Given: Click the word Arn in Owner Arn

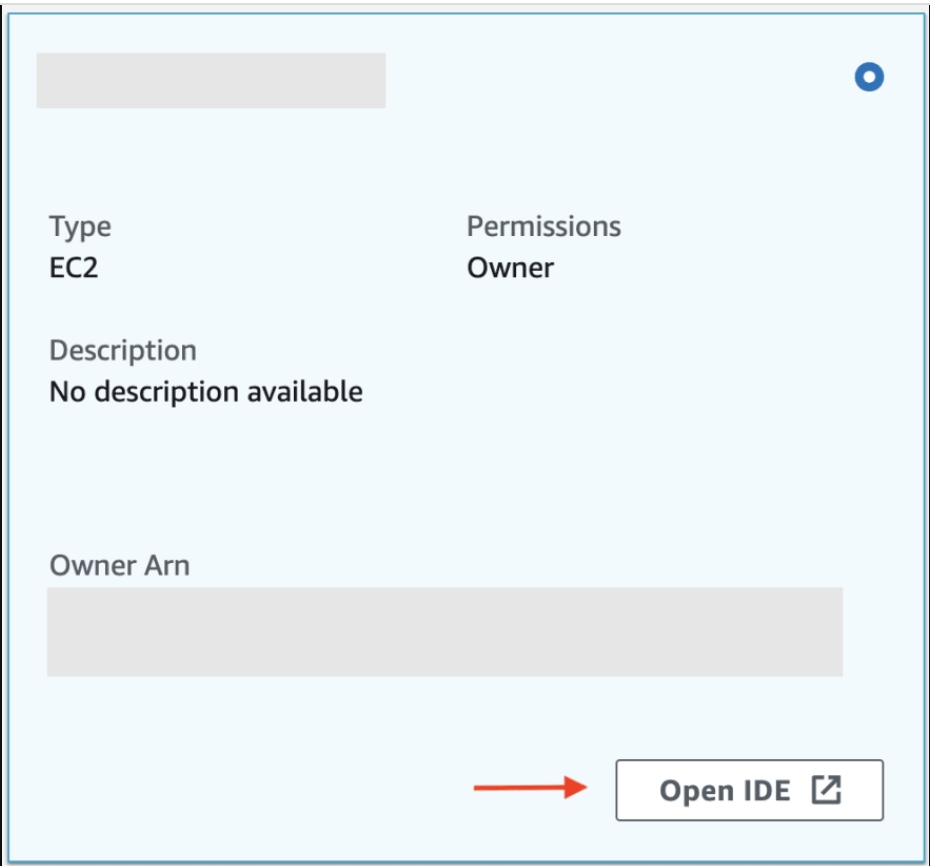Looking at the screenshot, I should (x=166, y=565).
